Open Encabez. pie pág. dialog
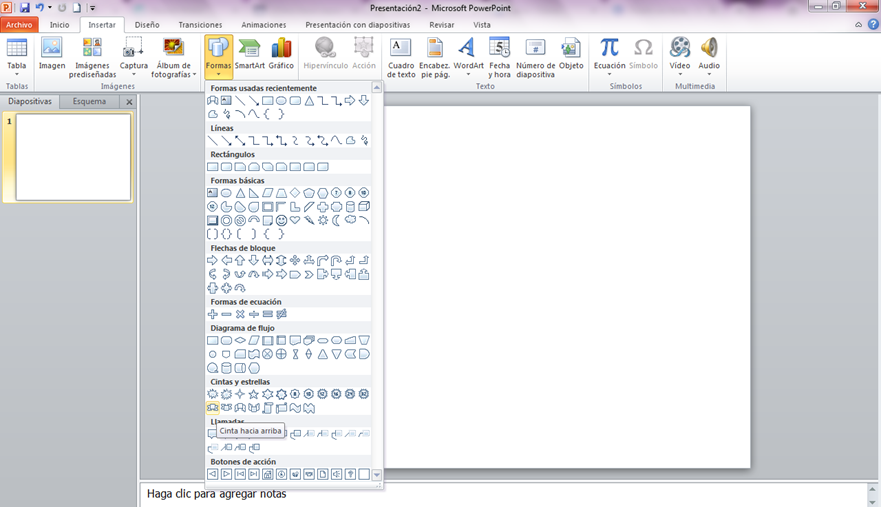 tap(434, 57)
